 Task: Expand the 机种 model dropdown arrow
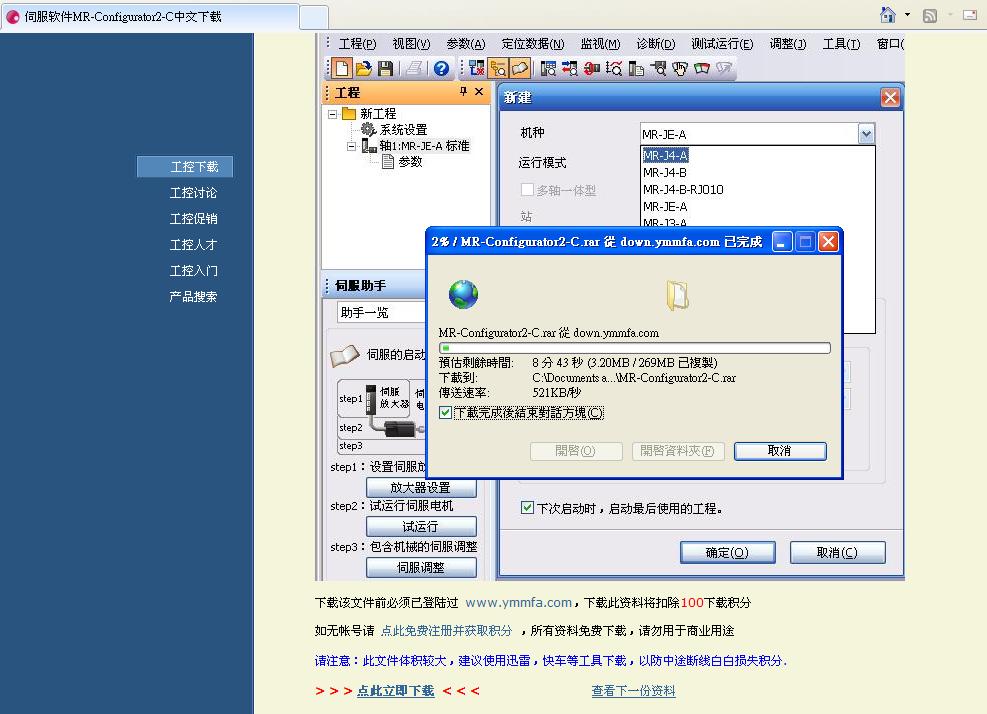coord(866,134)
